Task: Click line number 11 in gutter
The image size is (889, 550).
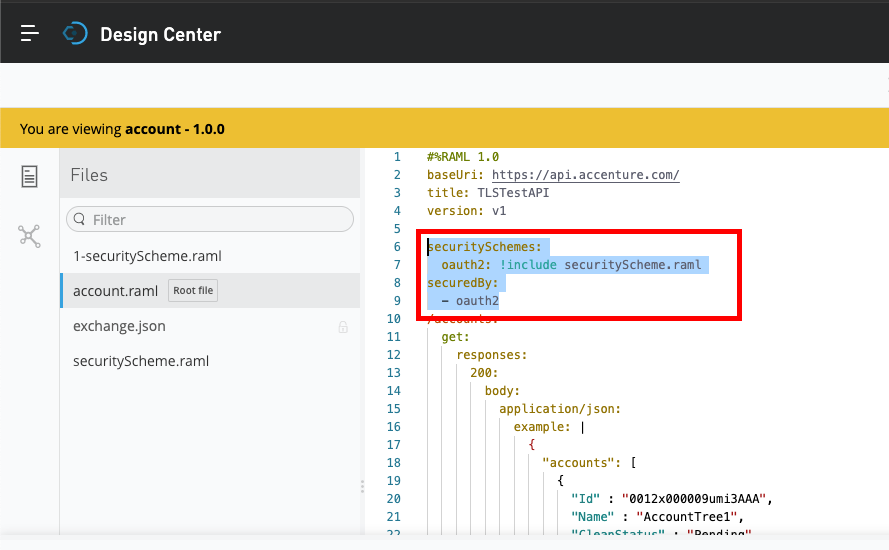Action: (x=396, y=337)
